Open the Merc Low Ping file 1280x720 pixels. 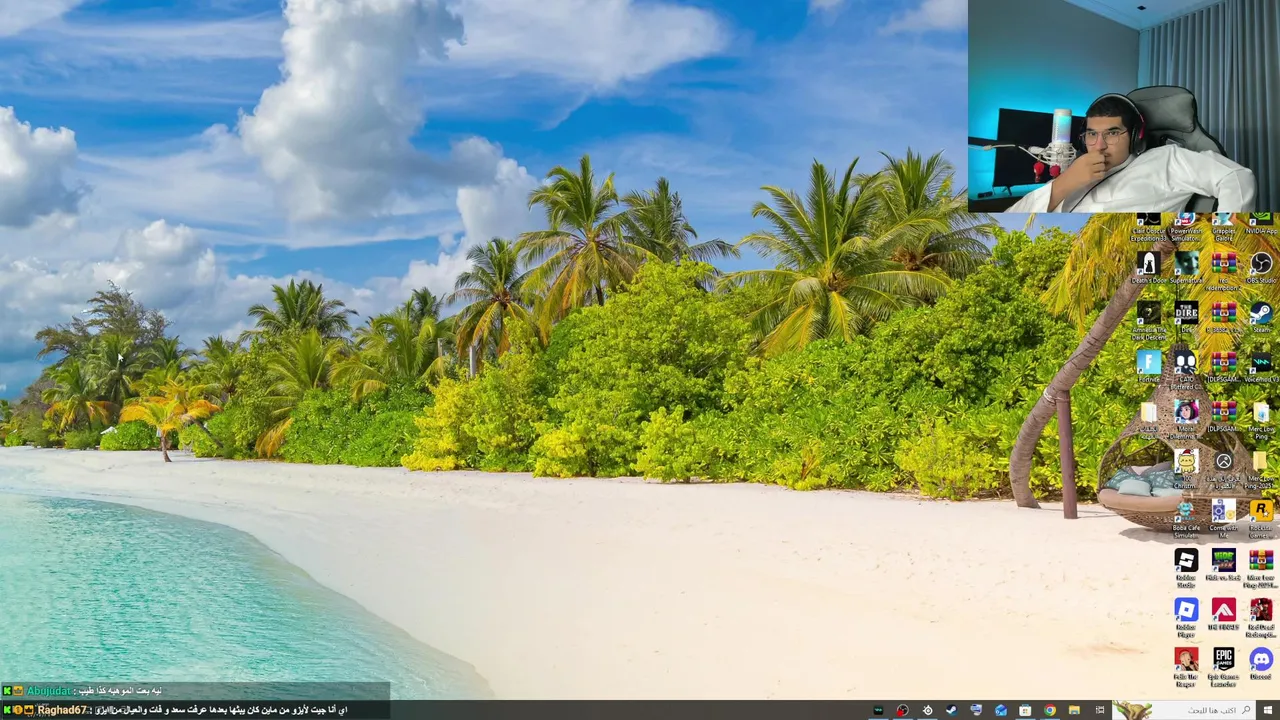point(1261,418)
